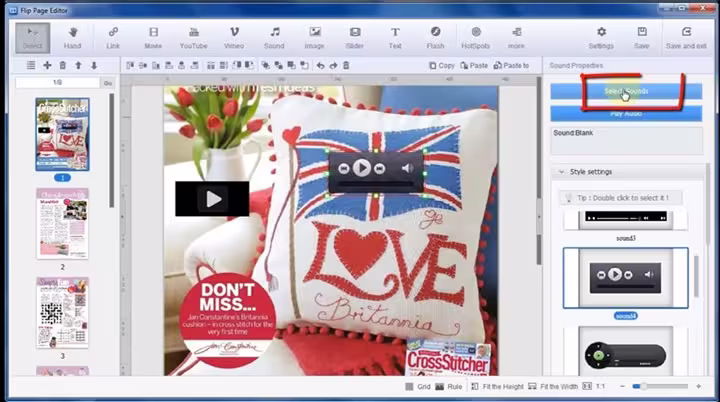The width and height of the screenshot is (720, 402).
Task: Insert a Flash object
Action: click(x=435, y=38)
